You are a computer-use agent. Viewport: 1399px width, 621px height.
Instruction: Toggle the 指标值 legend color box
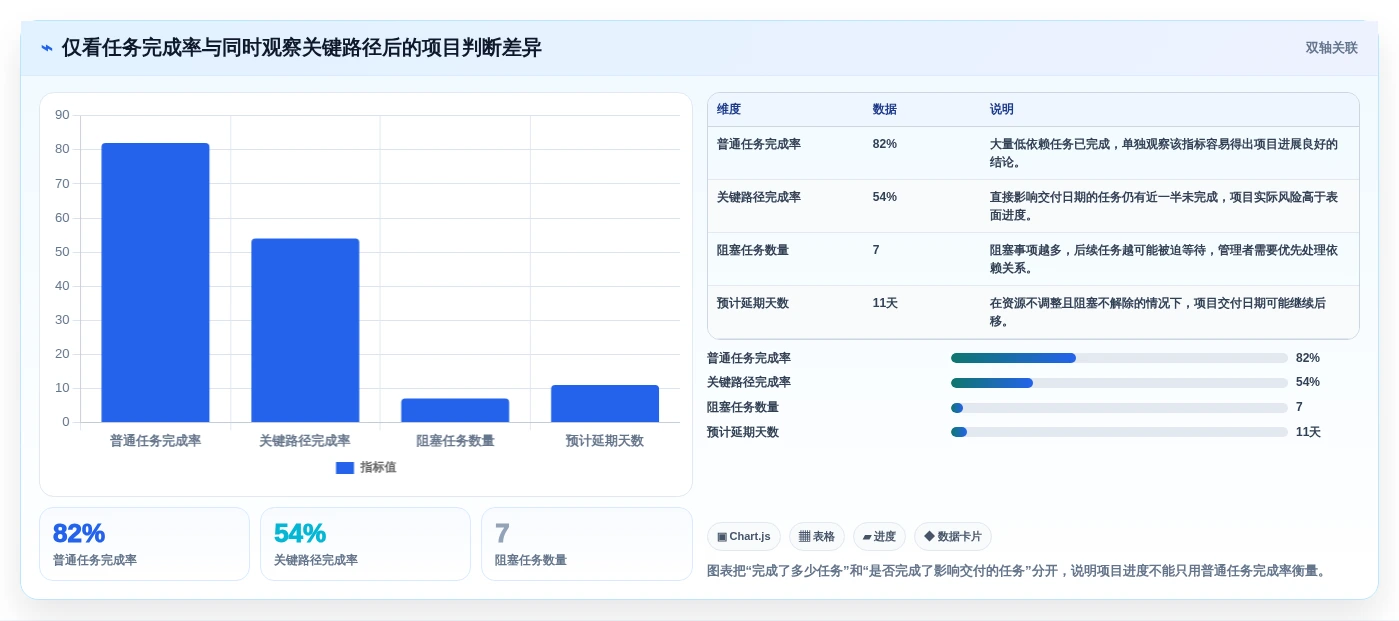coord(345,467)
